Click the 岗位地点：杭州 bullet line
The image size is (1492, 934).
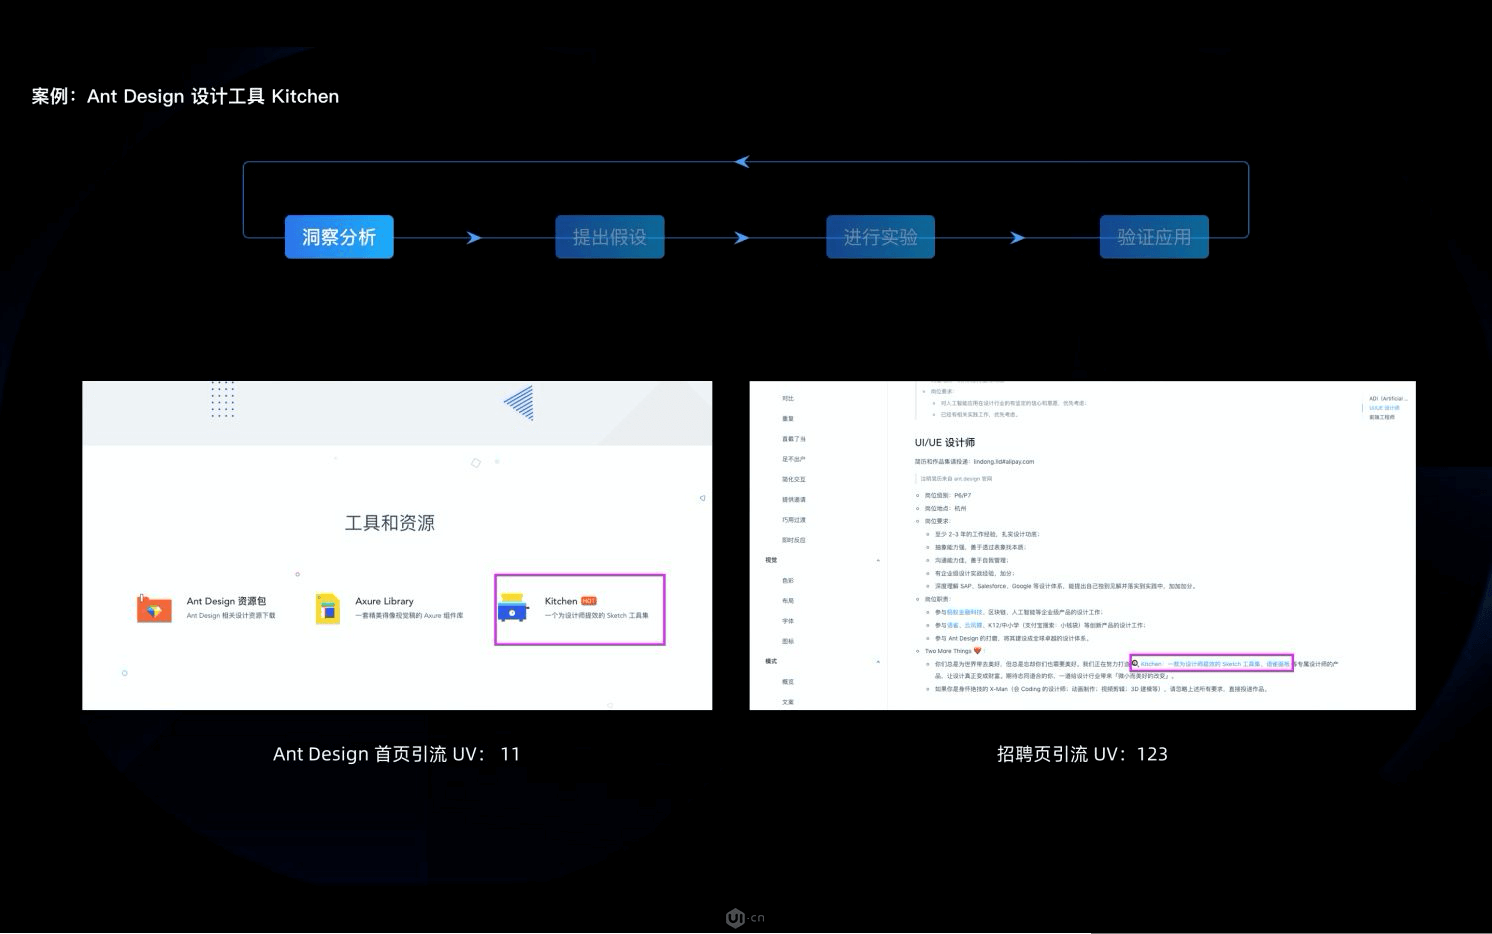pyautogui.click(x=945, y=508)
